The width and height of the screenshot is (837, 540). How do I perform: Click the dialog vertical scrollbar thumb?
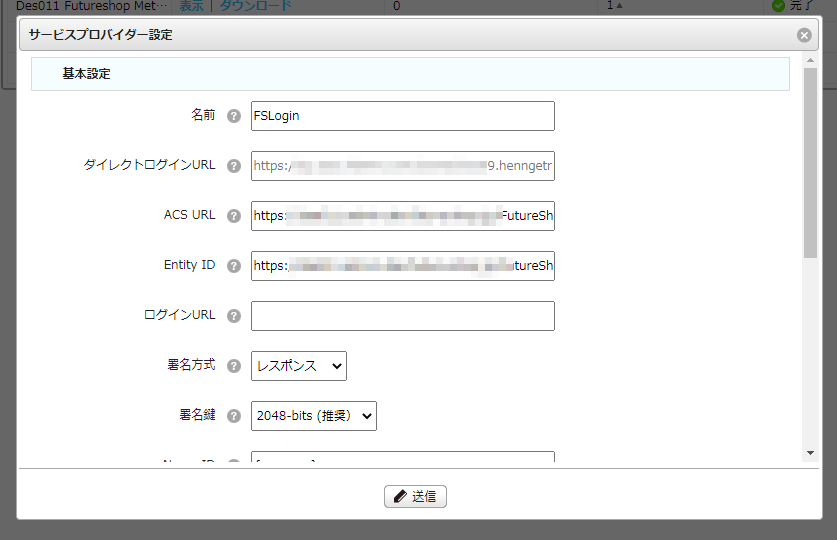810,163
